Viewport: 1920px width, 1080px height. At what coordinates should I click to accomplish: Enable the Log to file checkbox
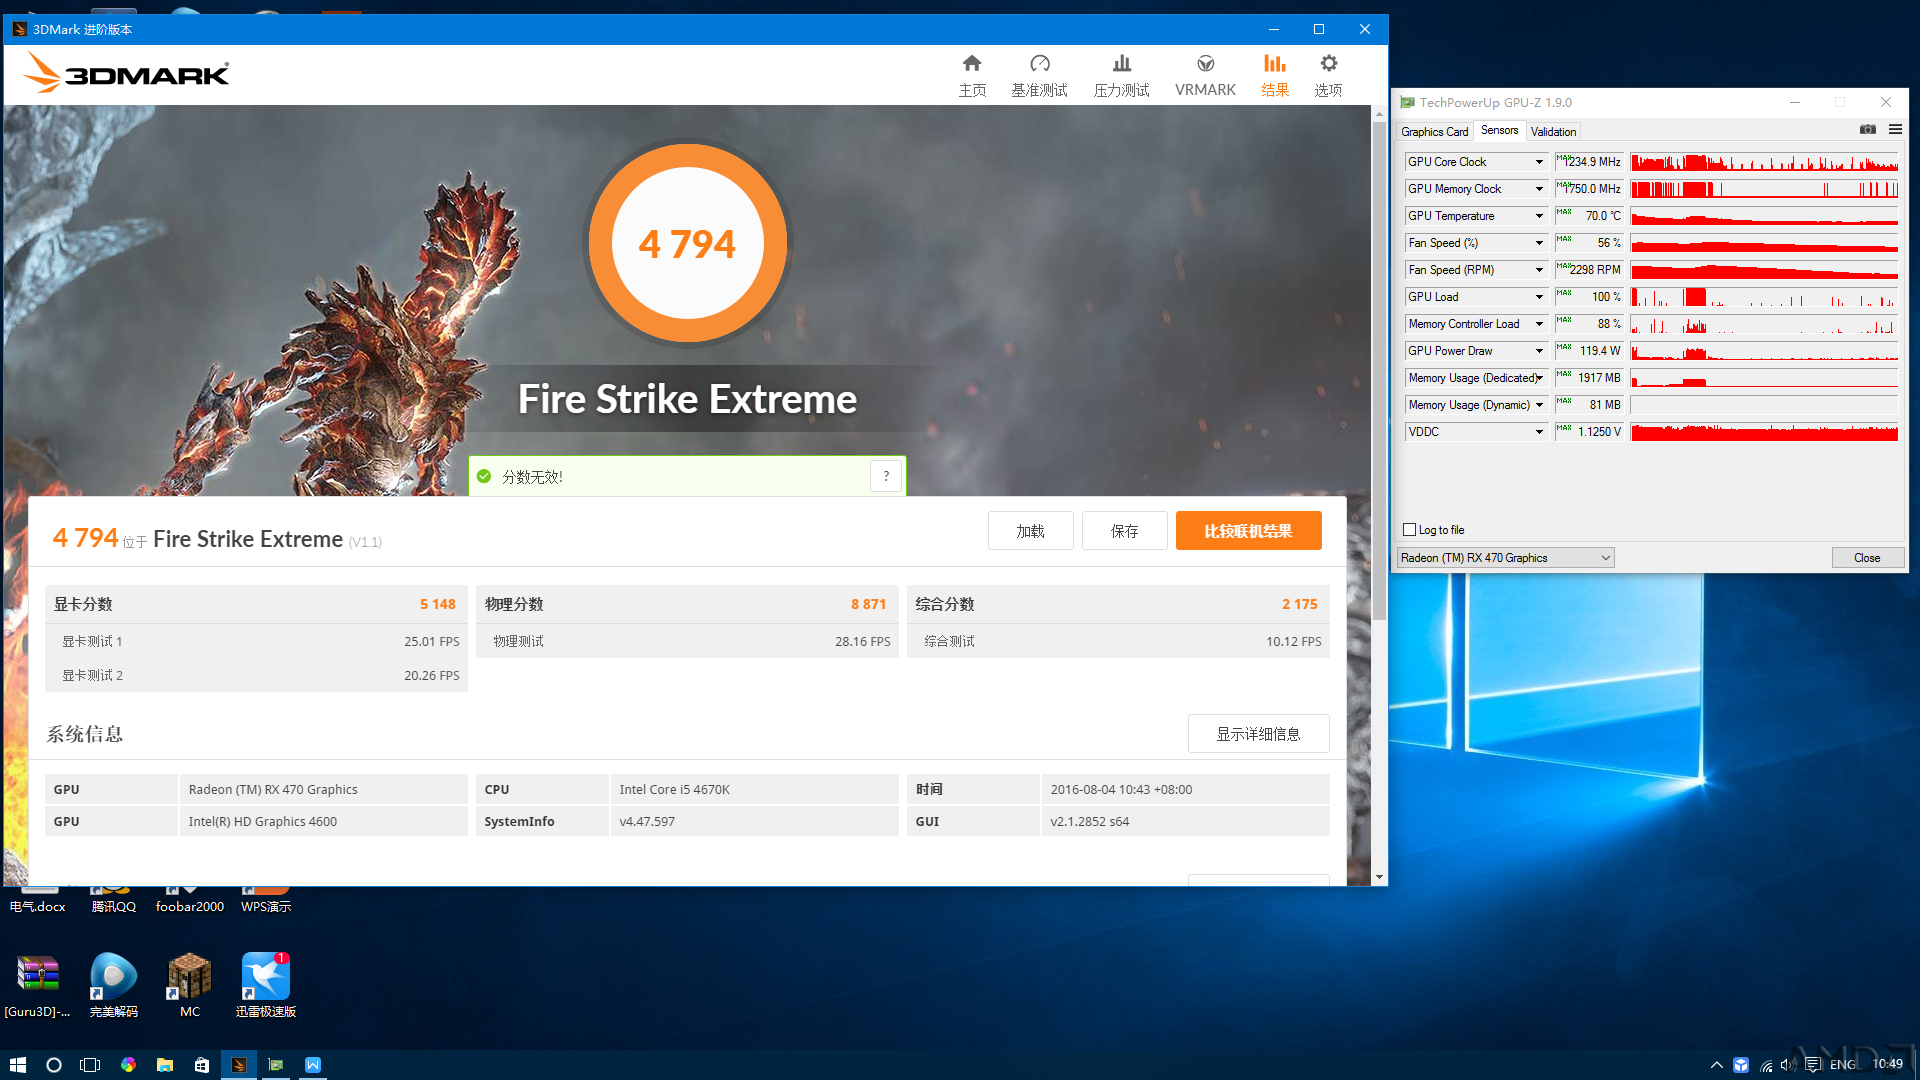click(x=1410, y=530)
